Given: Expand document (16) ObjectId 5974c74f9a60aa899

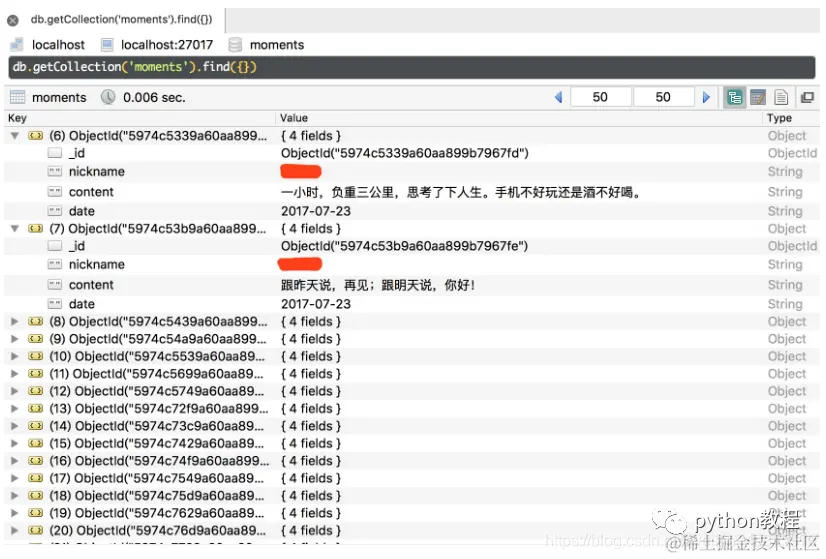Looking at the screenshot, I should (15, 460).
